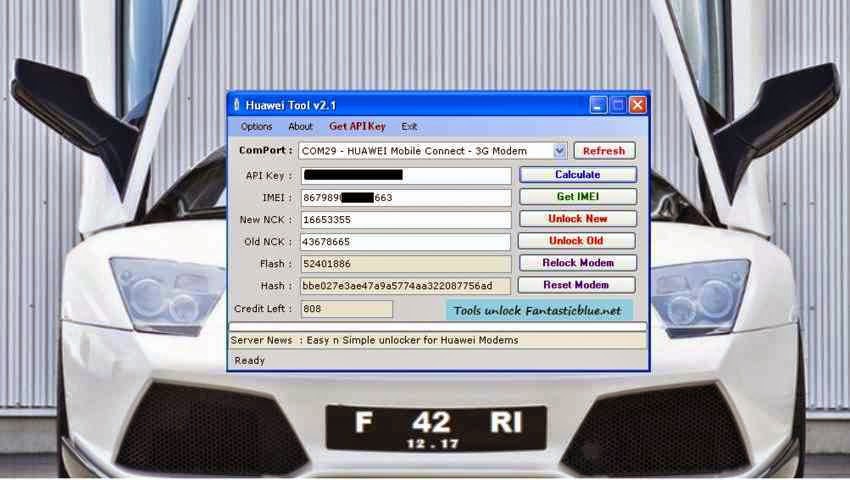Open the Tools unlock Fantasticblue.net banner
850x480 pixels.
(539, 311)
